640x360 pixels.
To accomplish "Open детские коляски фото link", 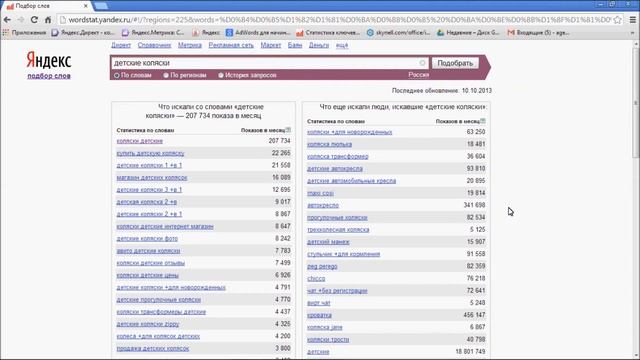I will [x=147, y=238].
